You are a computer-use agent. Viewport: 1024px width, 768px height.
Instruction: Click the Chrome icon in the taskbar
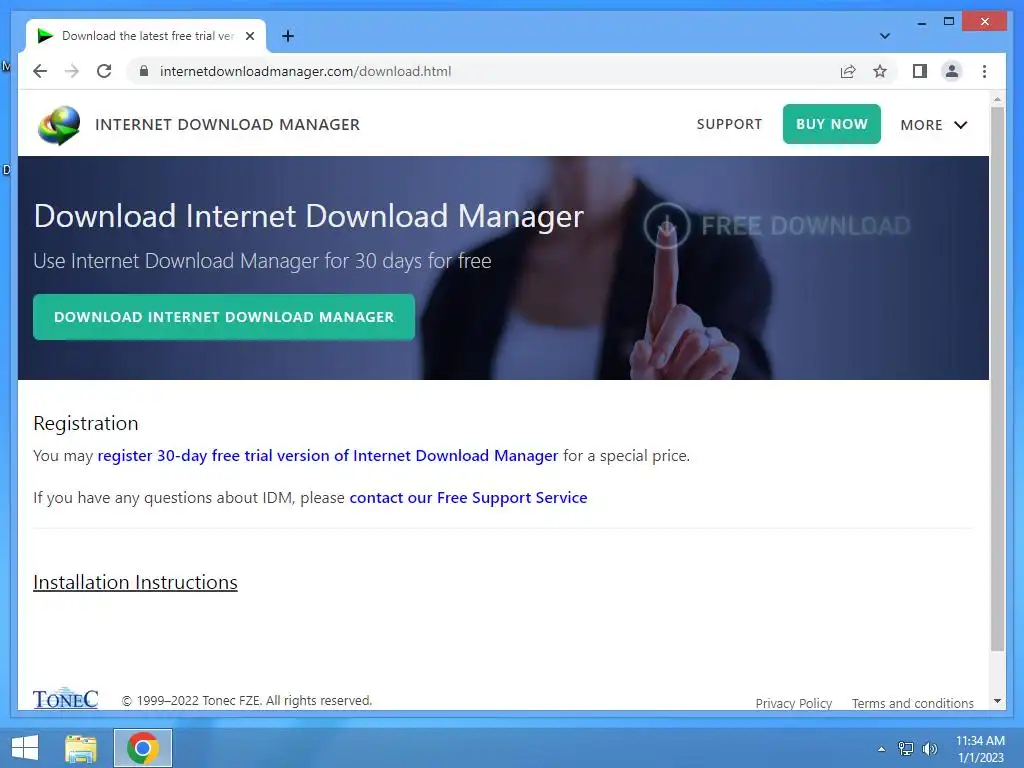(x=143, y=748)
